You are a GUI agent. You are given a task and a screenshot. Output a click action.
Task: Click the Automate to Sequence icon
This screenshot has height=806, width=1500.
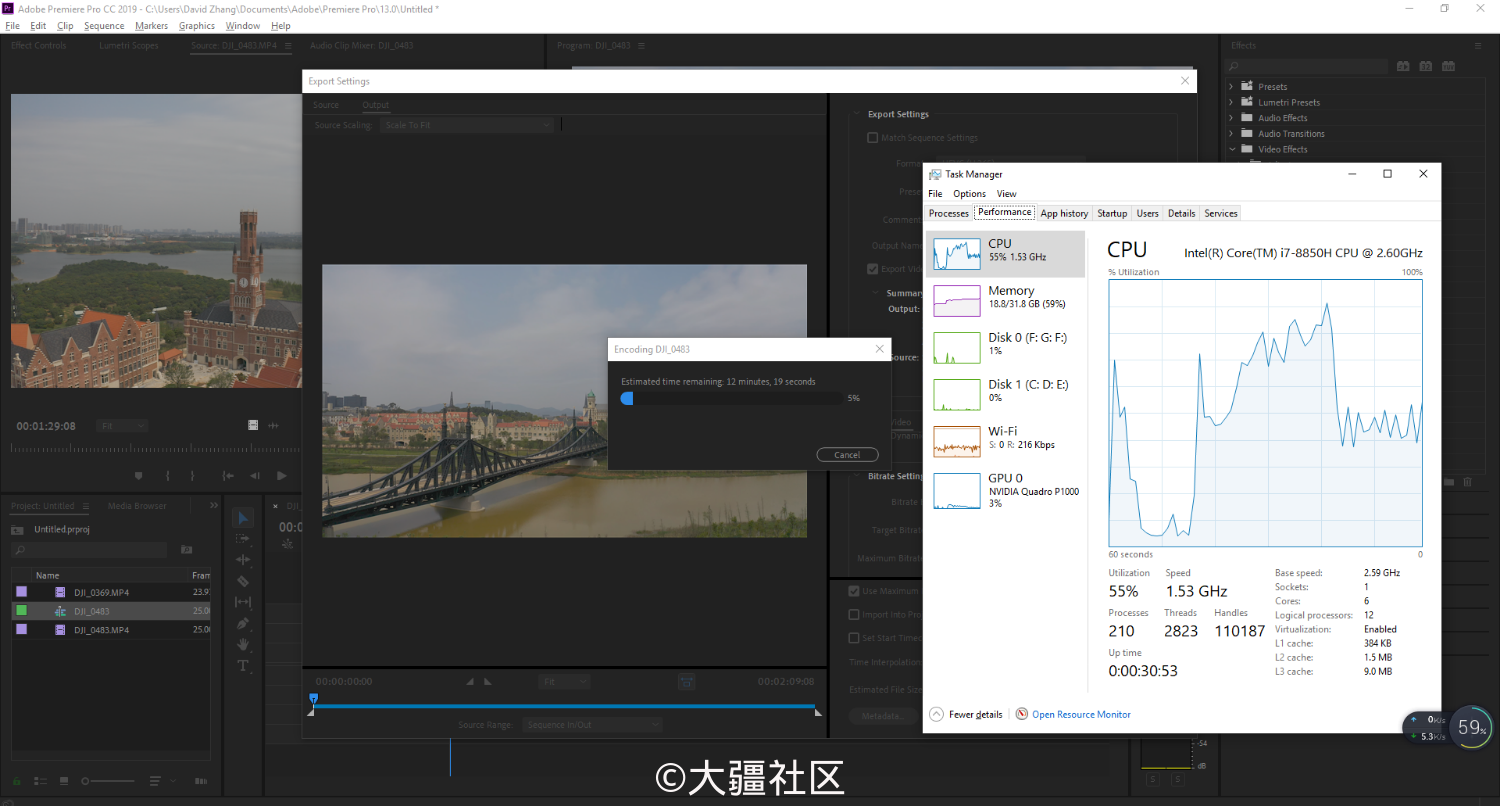point(201,780)
